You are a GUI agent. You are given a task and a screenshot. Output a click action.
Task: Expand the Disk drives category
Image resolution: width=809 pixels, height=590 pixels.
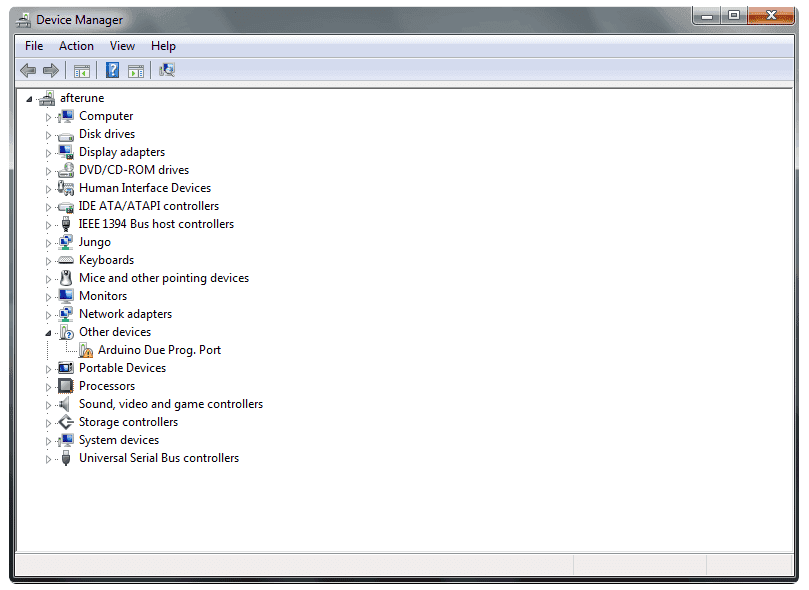point(47,135)
